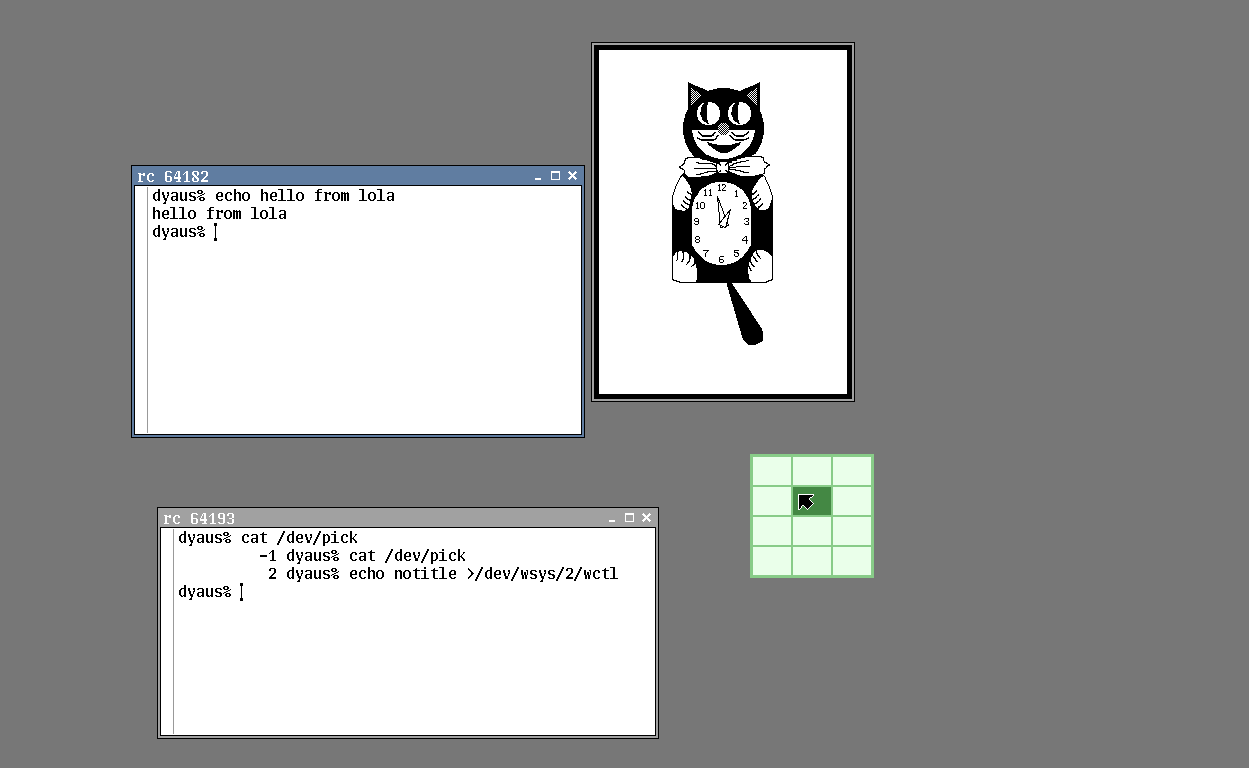Click the scrollbar of the rc 64193 window
Image resolution: width=1249 pixels, height=768 pixels.
point(168,632)
